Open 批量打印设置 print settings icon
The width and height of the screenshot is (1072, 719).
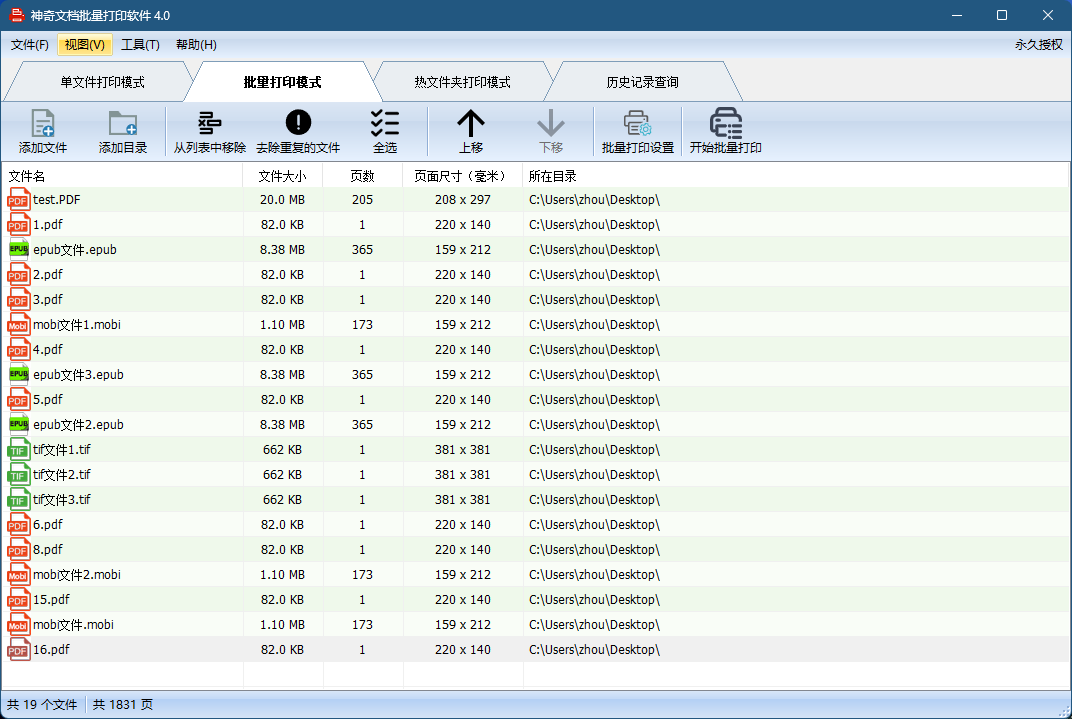[637, 123]
